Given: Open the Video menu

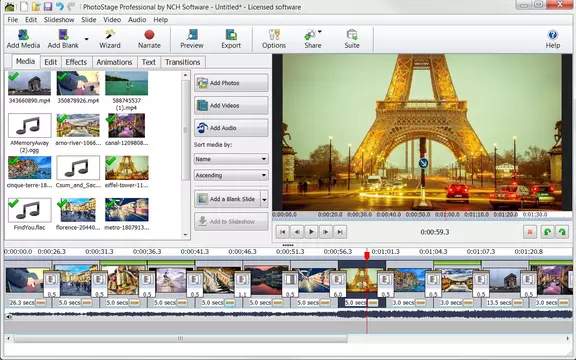Looking at the screenshot, I should pos(112,20).
